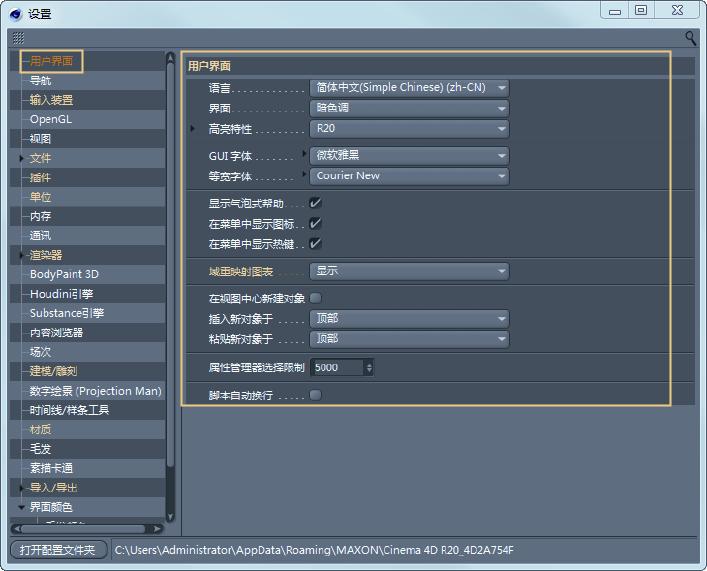Click the 打开配置文件夹 button
The image size is (707, 571).
(59, 550)
